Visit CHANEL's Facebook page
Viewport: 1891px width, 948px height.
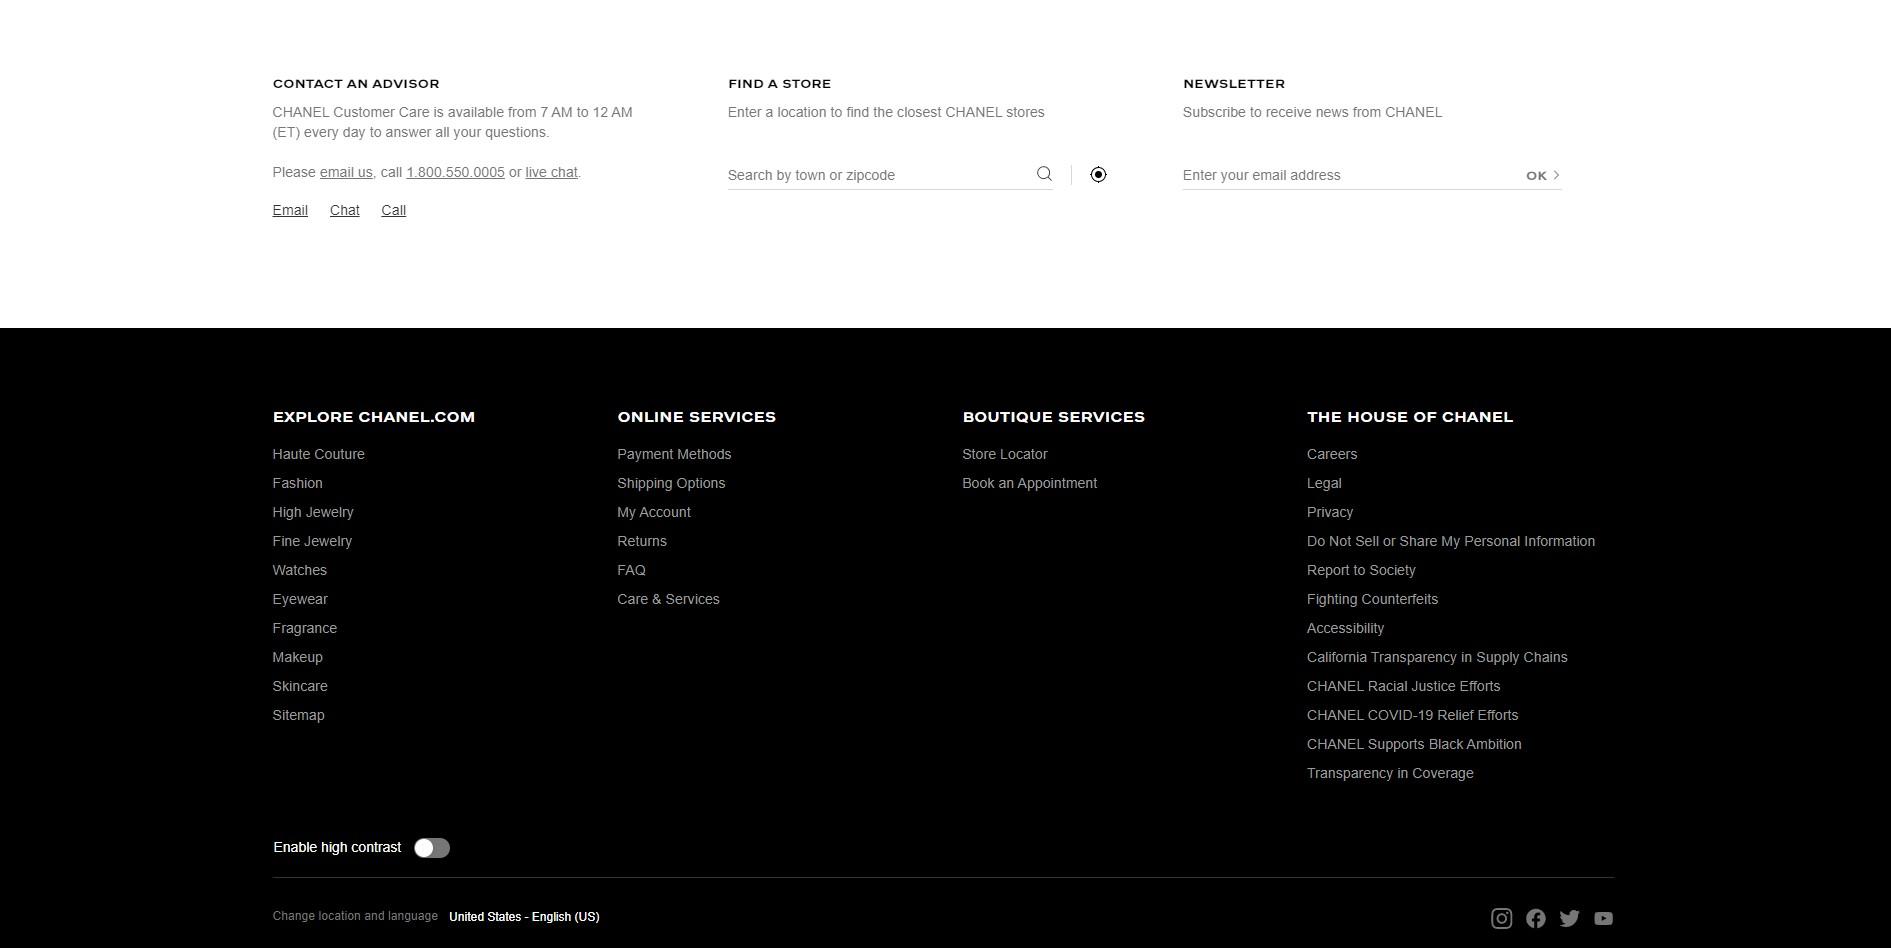point(1536,917)
